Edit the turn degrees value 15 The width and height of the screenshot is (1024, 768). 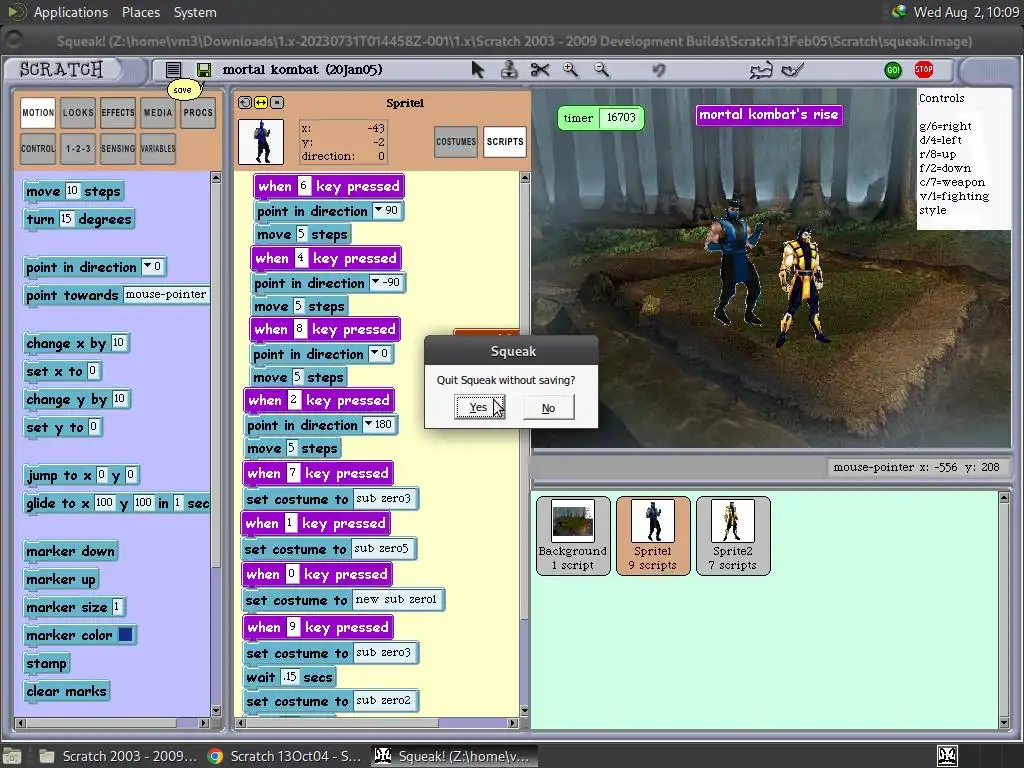click(x=66, y=219)
